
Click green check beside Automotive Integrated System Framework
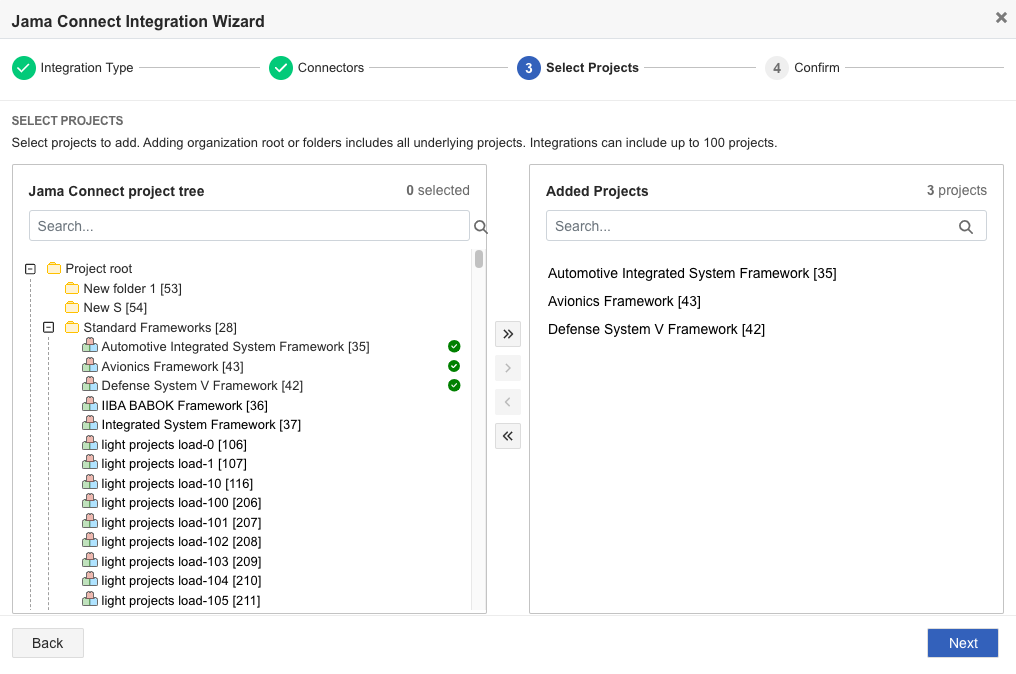pos(454,346)
